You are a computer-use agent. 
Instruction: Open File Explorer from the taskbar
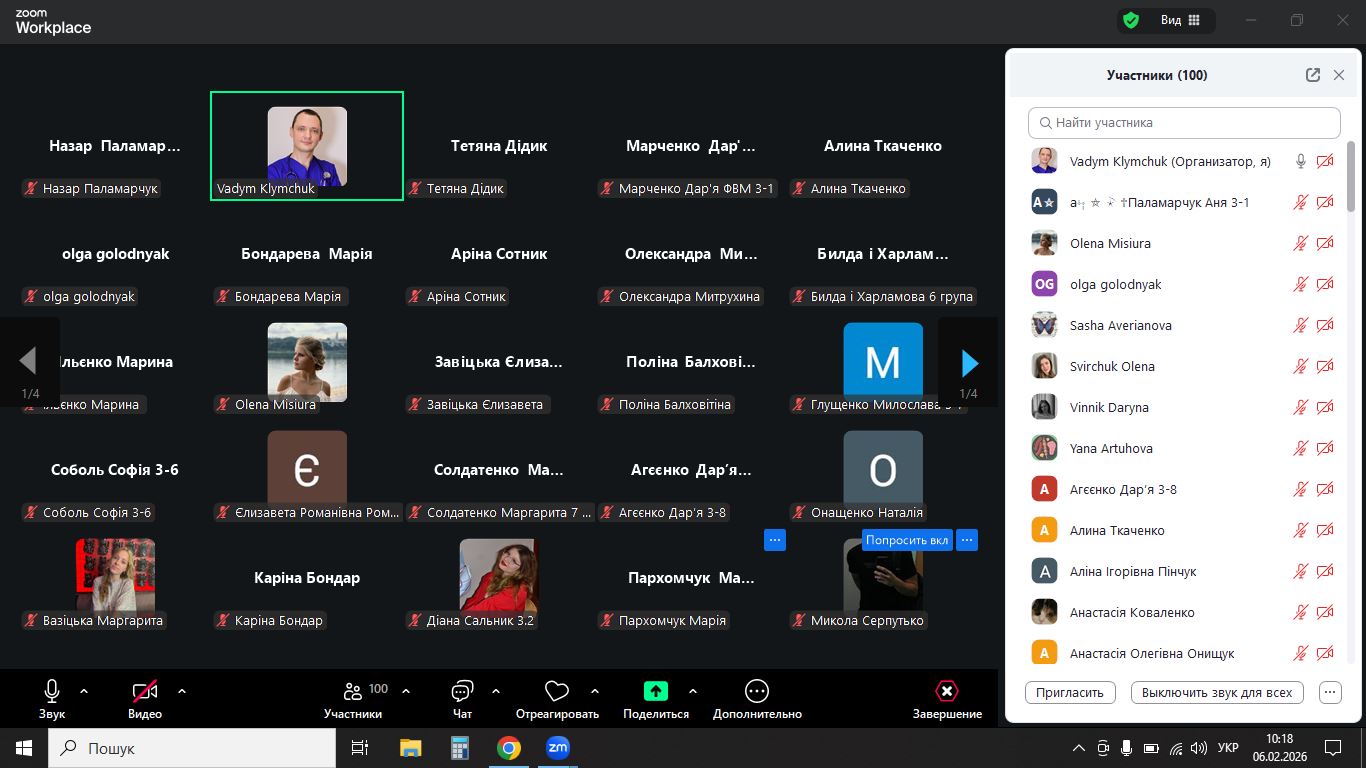[410, 748]
